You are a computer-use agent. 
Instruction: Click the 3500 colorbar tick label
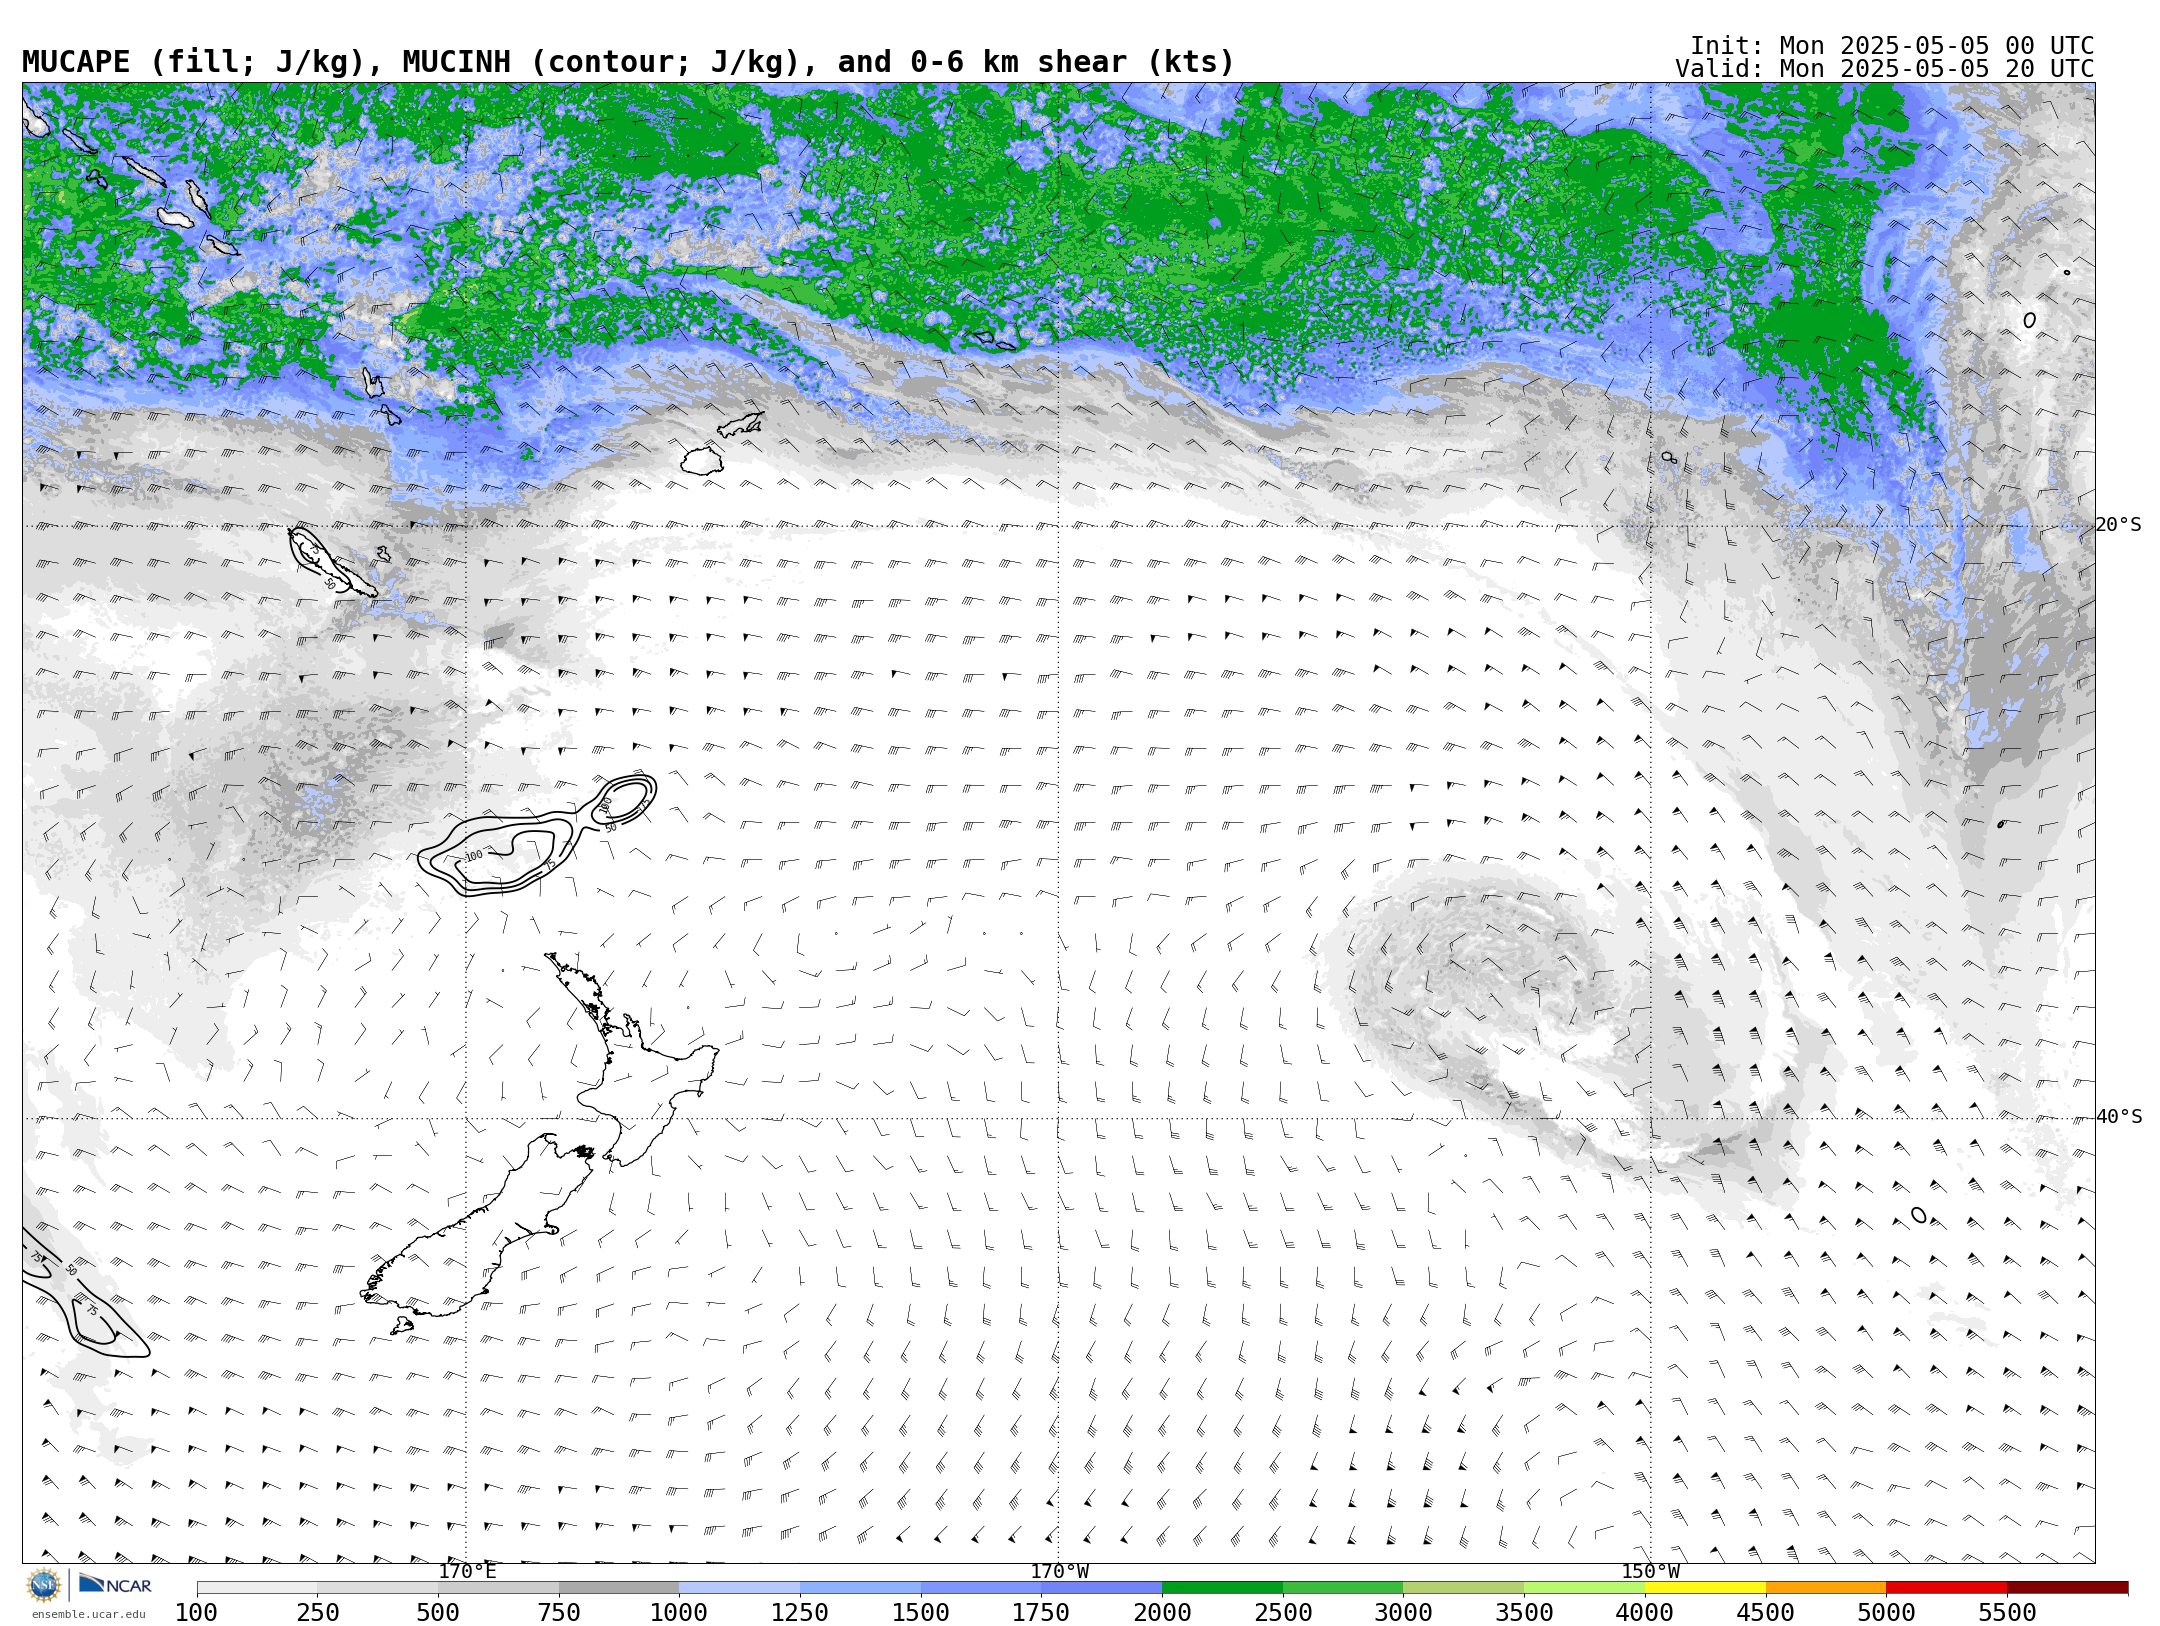tap(1524, 1613)
